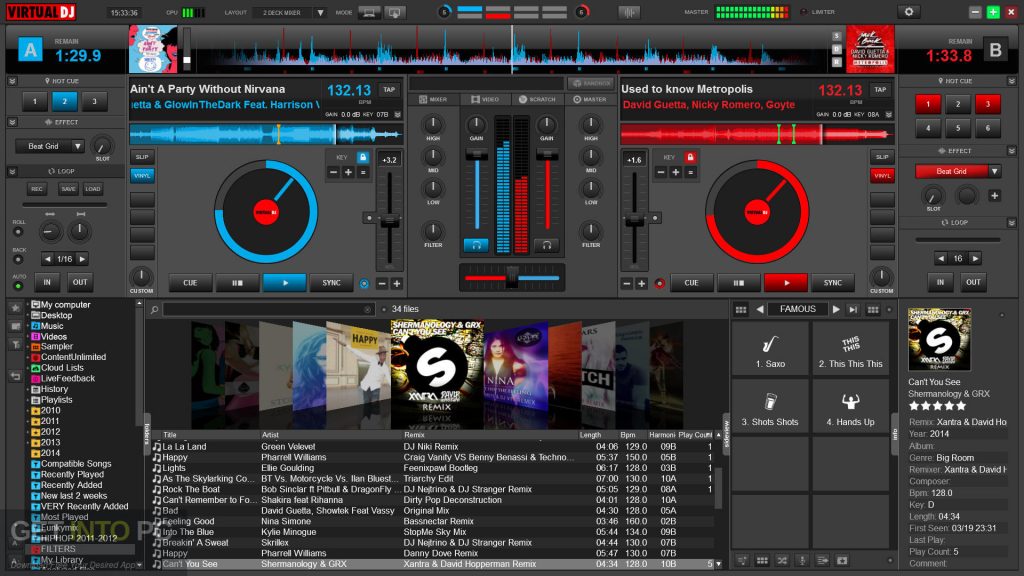Screen dimensions: 1024x576
Task: Toggle the ROLL loop option on deck A
Action: coord(18,232)
